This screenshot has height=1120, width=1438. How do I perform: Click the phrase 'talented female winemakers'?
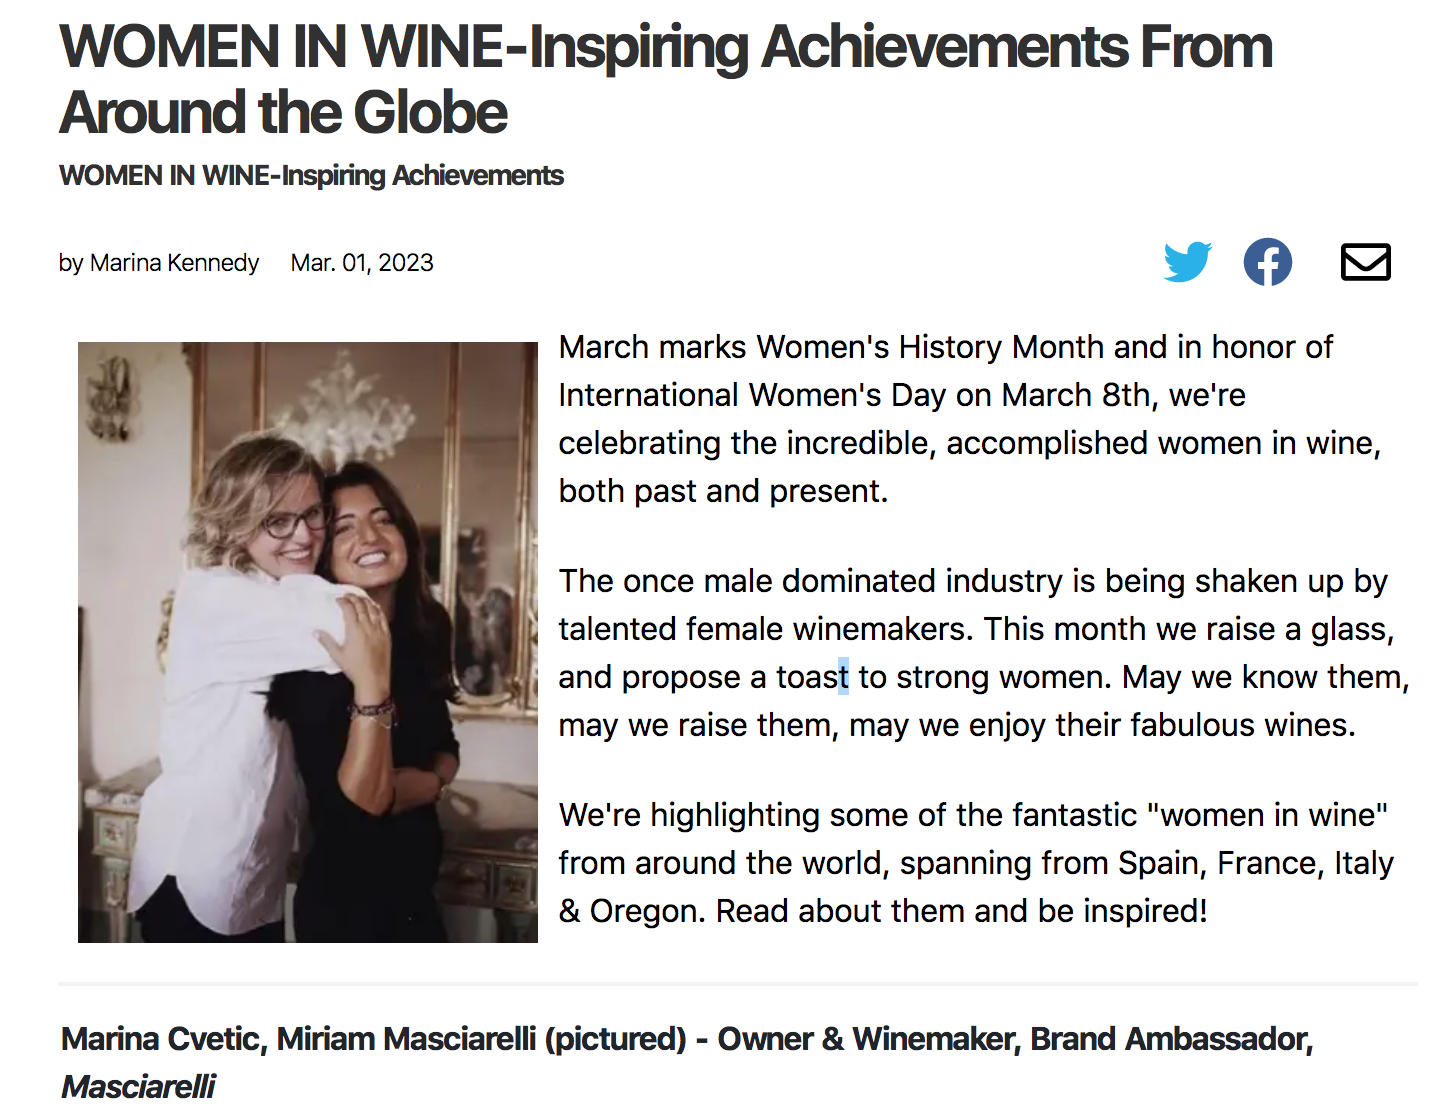coord(765,629)
